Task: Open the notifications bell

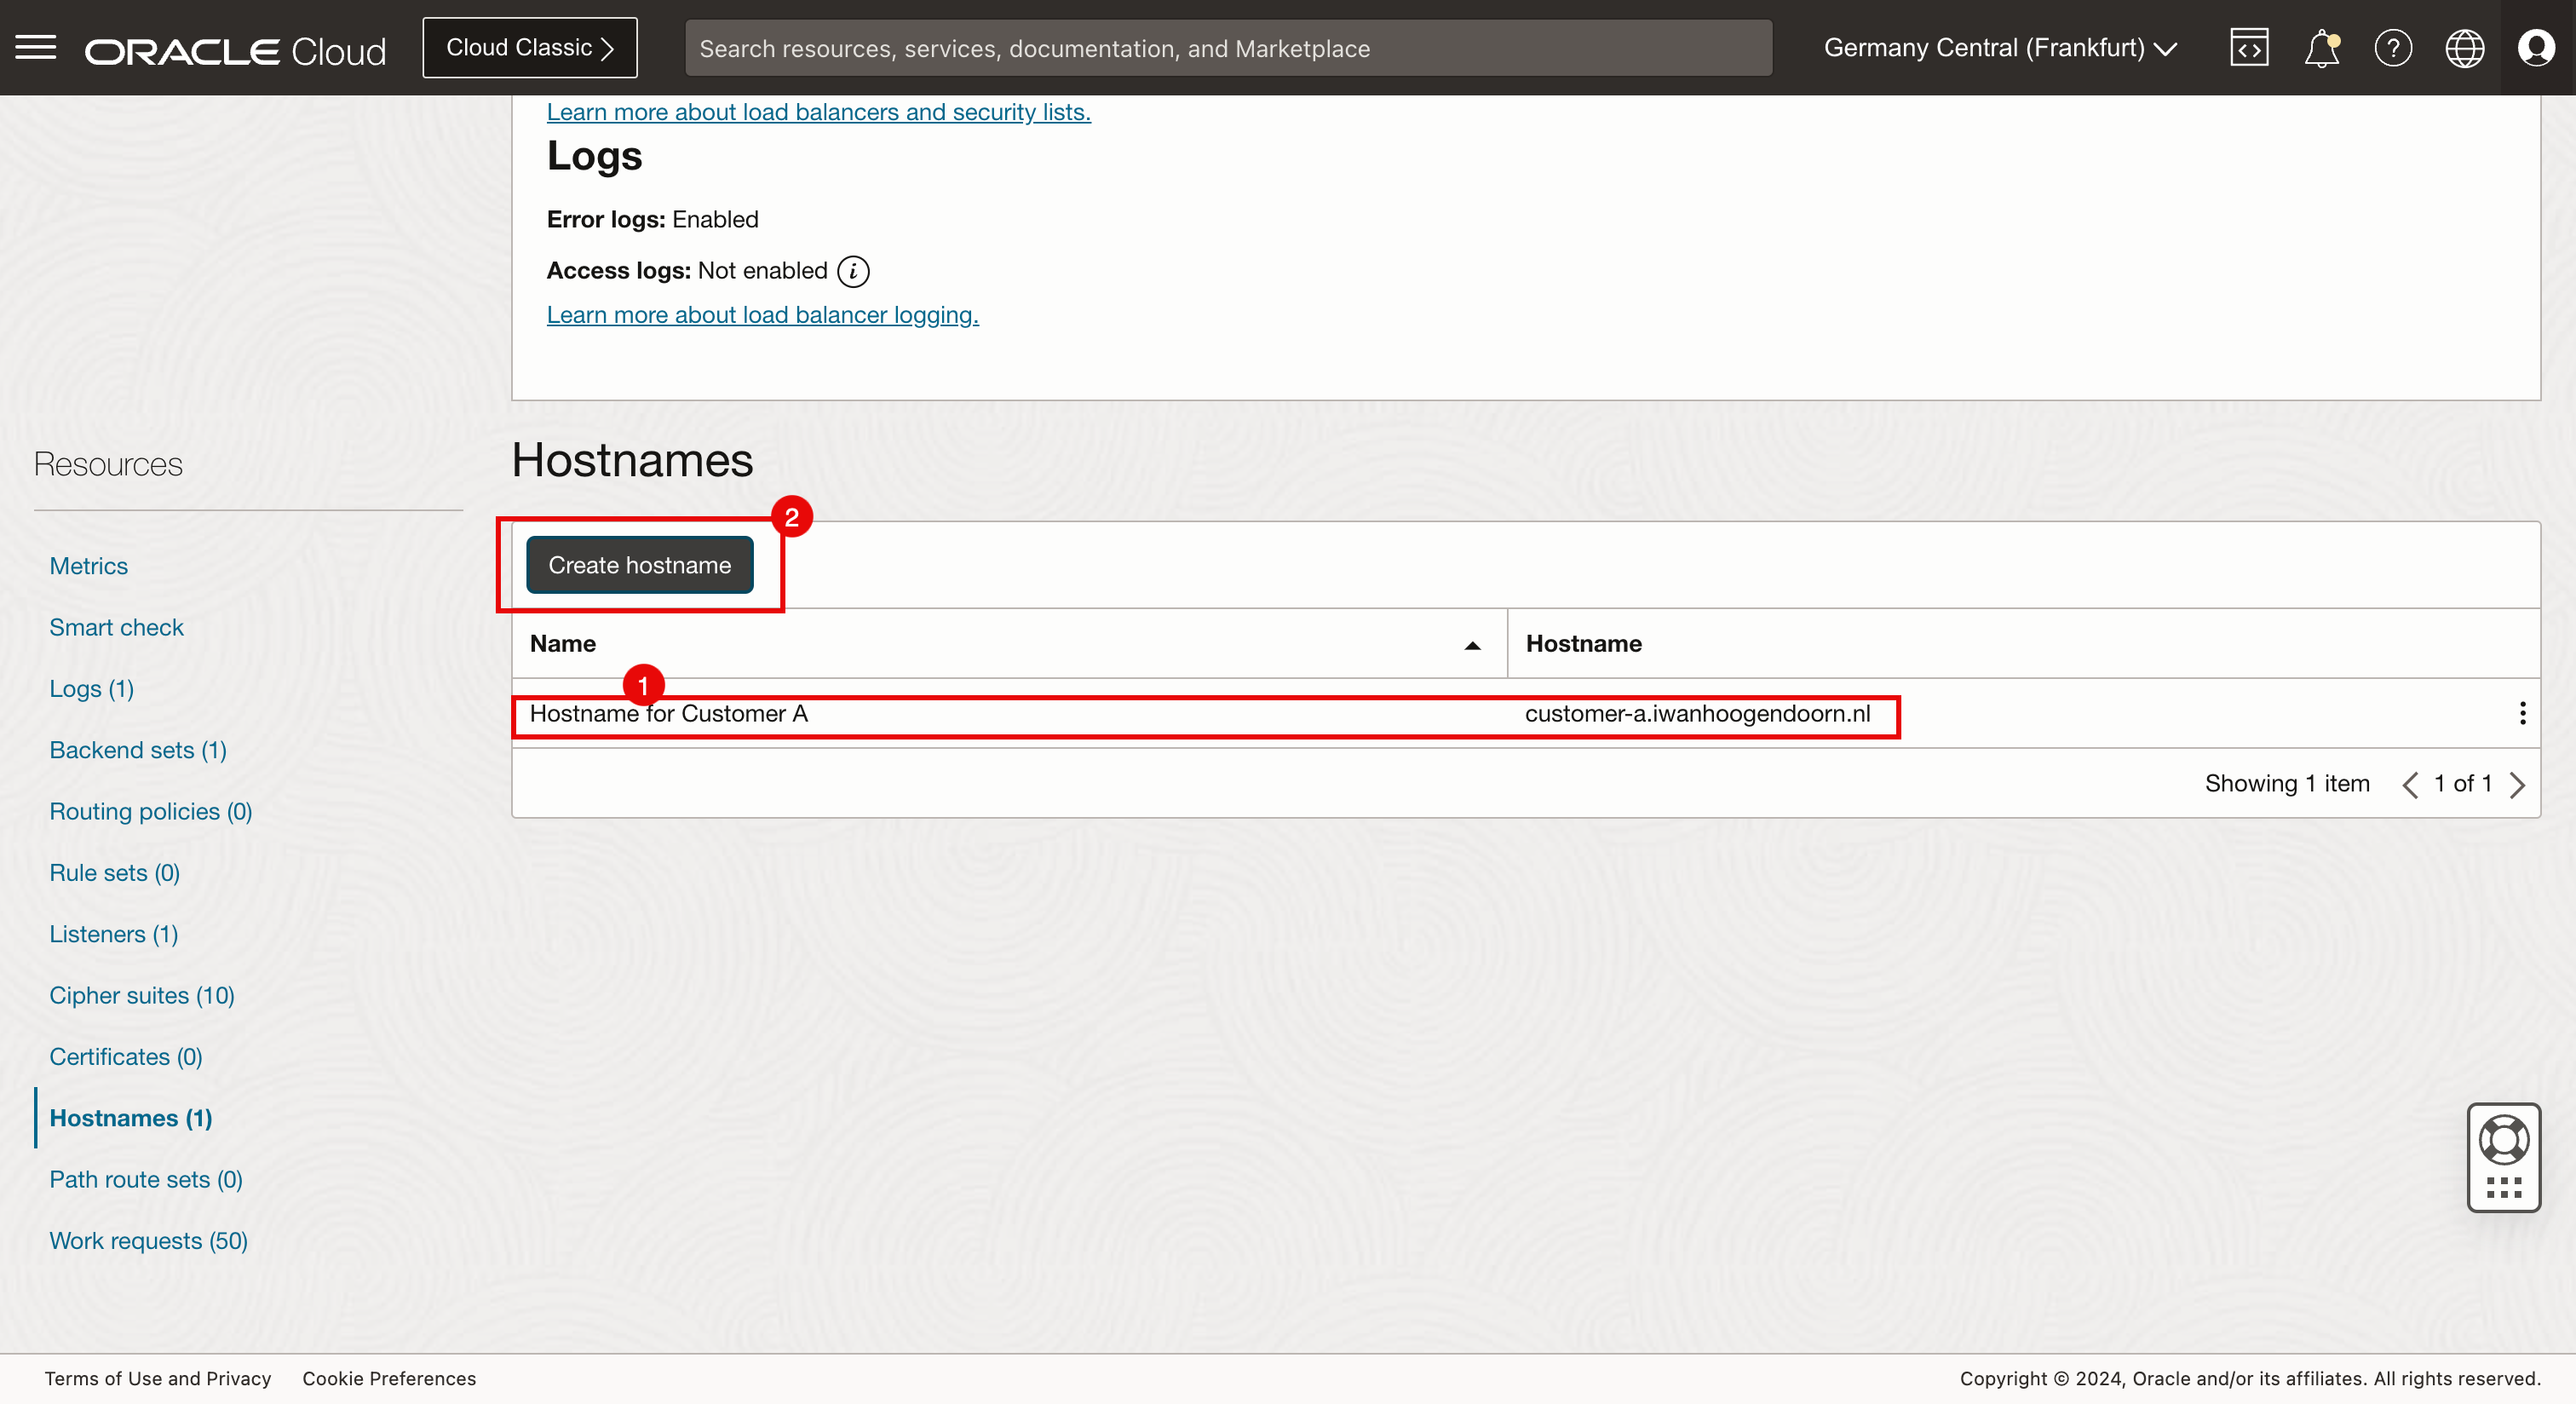Action: click(2321, 48)
